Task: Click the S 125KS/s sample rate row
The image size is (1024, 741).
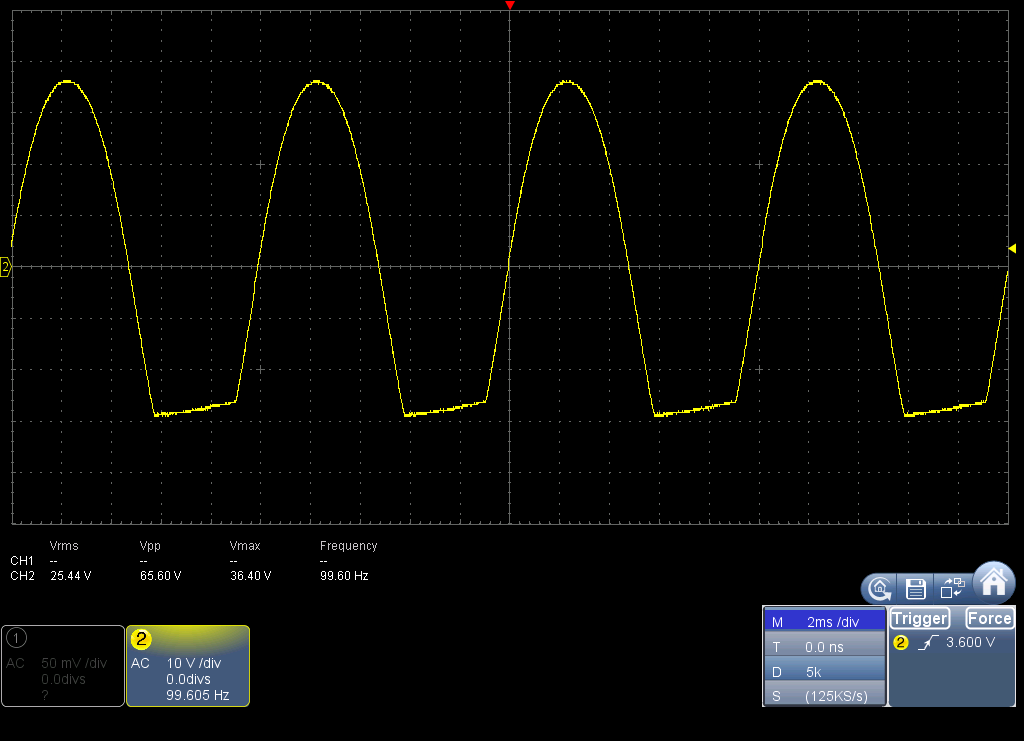Action: coord(824,696)
